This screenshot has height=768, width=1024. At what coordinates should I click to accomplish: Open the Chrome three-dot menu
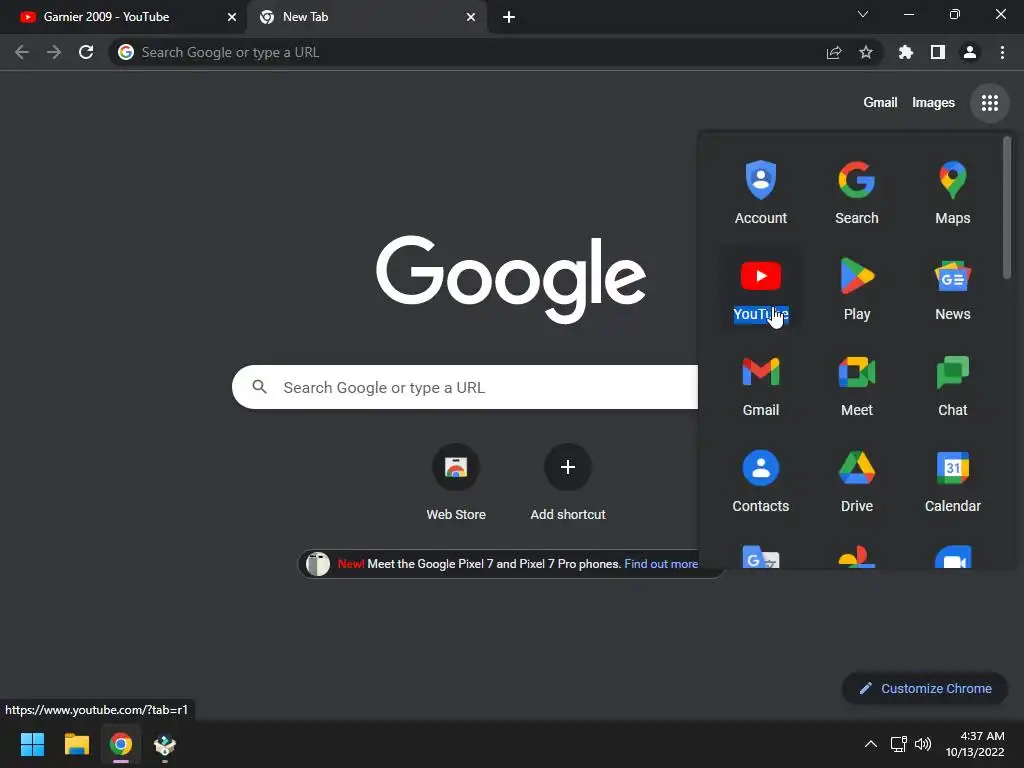(x=1002, y=52)
